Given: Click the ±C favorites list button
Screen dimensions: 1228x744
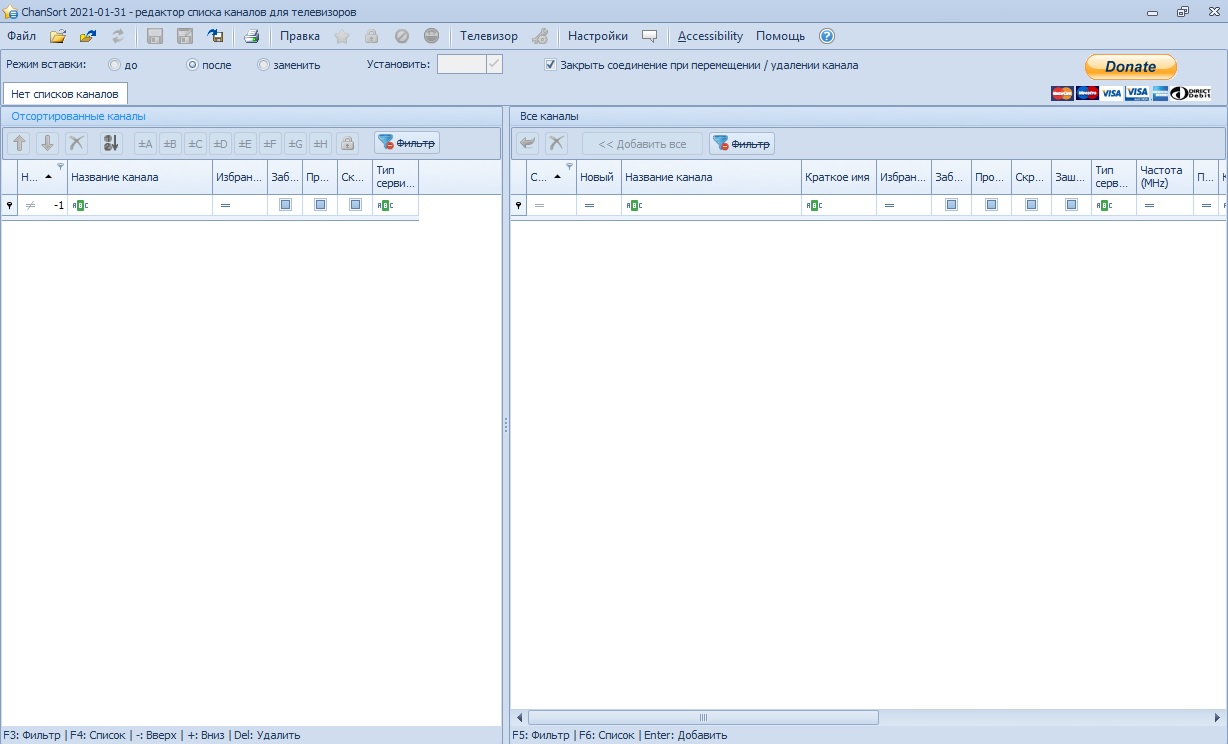Looking at the screenshot, I should [196, 144].
